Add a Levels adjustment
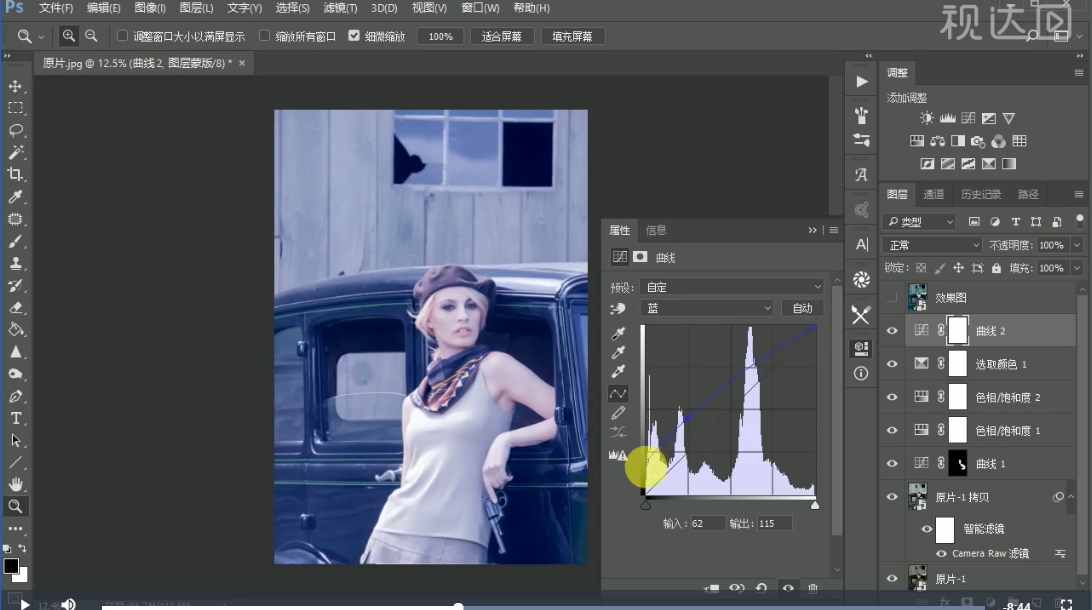The image size is (1092, 610). [x=947, y=118]
